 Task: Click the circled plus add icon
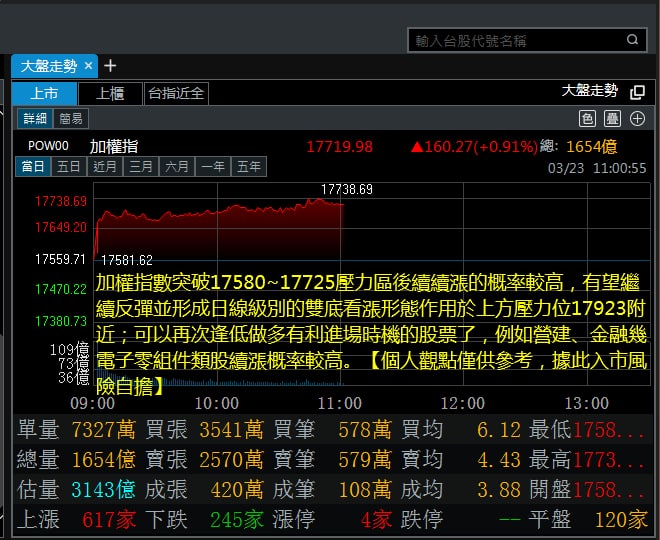[637, 119]
